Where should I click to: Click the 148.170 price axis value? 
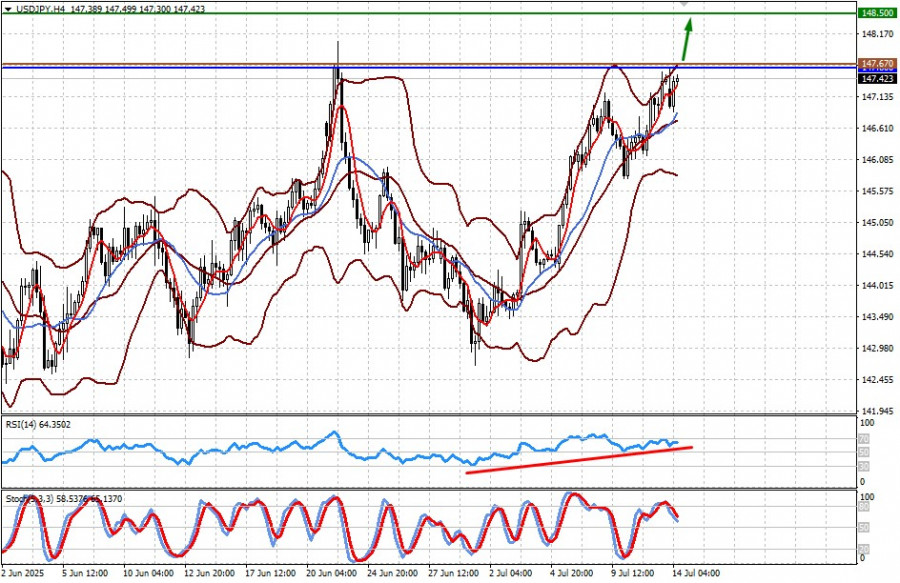tap(878, 34)
